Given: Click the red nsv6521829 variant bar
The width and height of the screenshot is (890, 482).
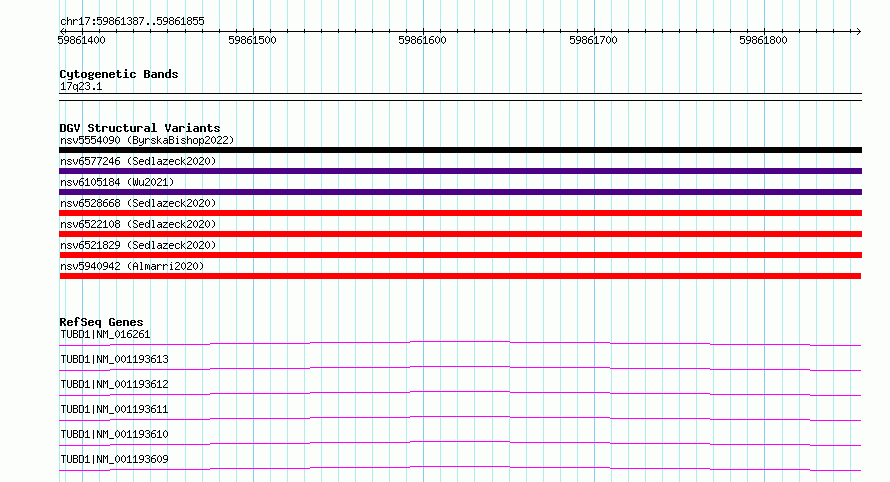Looking at the screenshot, I should [460, 255].
